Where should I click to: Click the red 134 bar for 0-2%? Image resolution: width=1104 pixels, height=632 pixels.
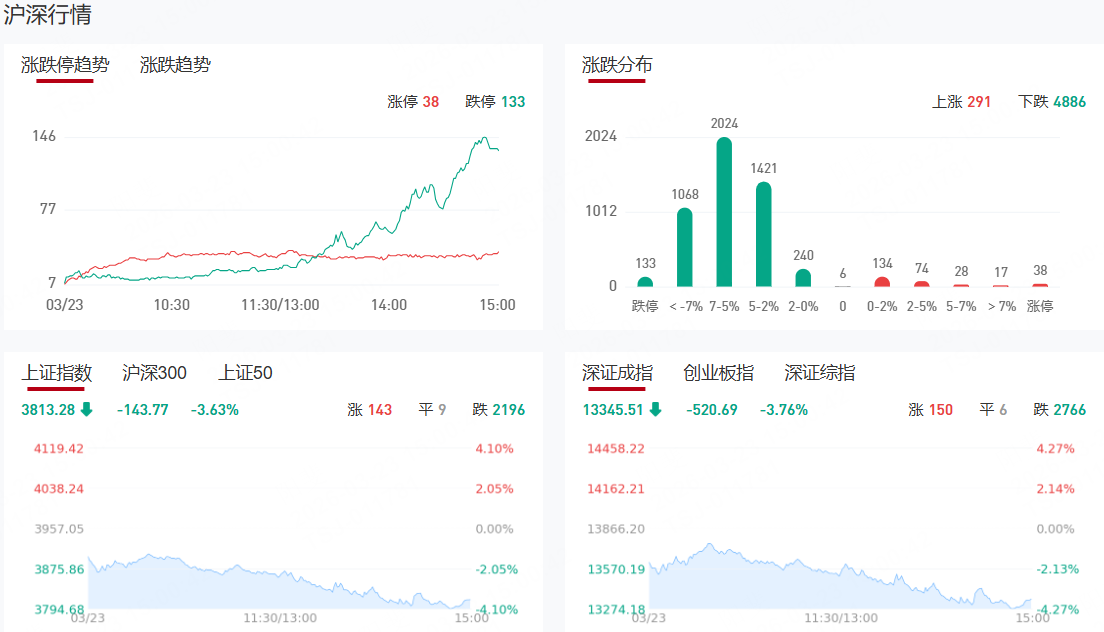[x=882, y=282]
